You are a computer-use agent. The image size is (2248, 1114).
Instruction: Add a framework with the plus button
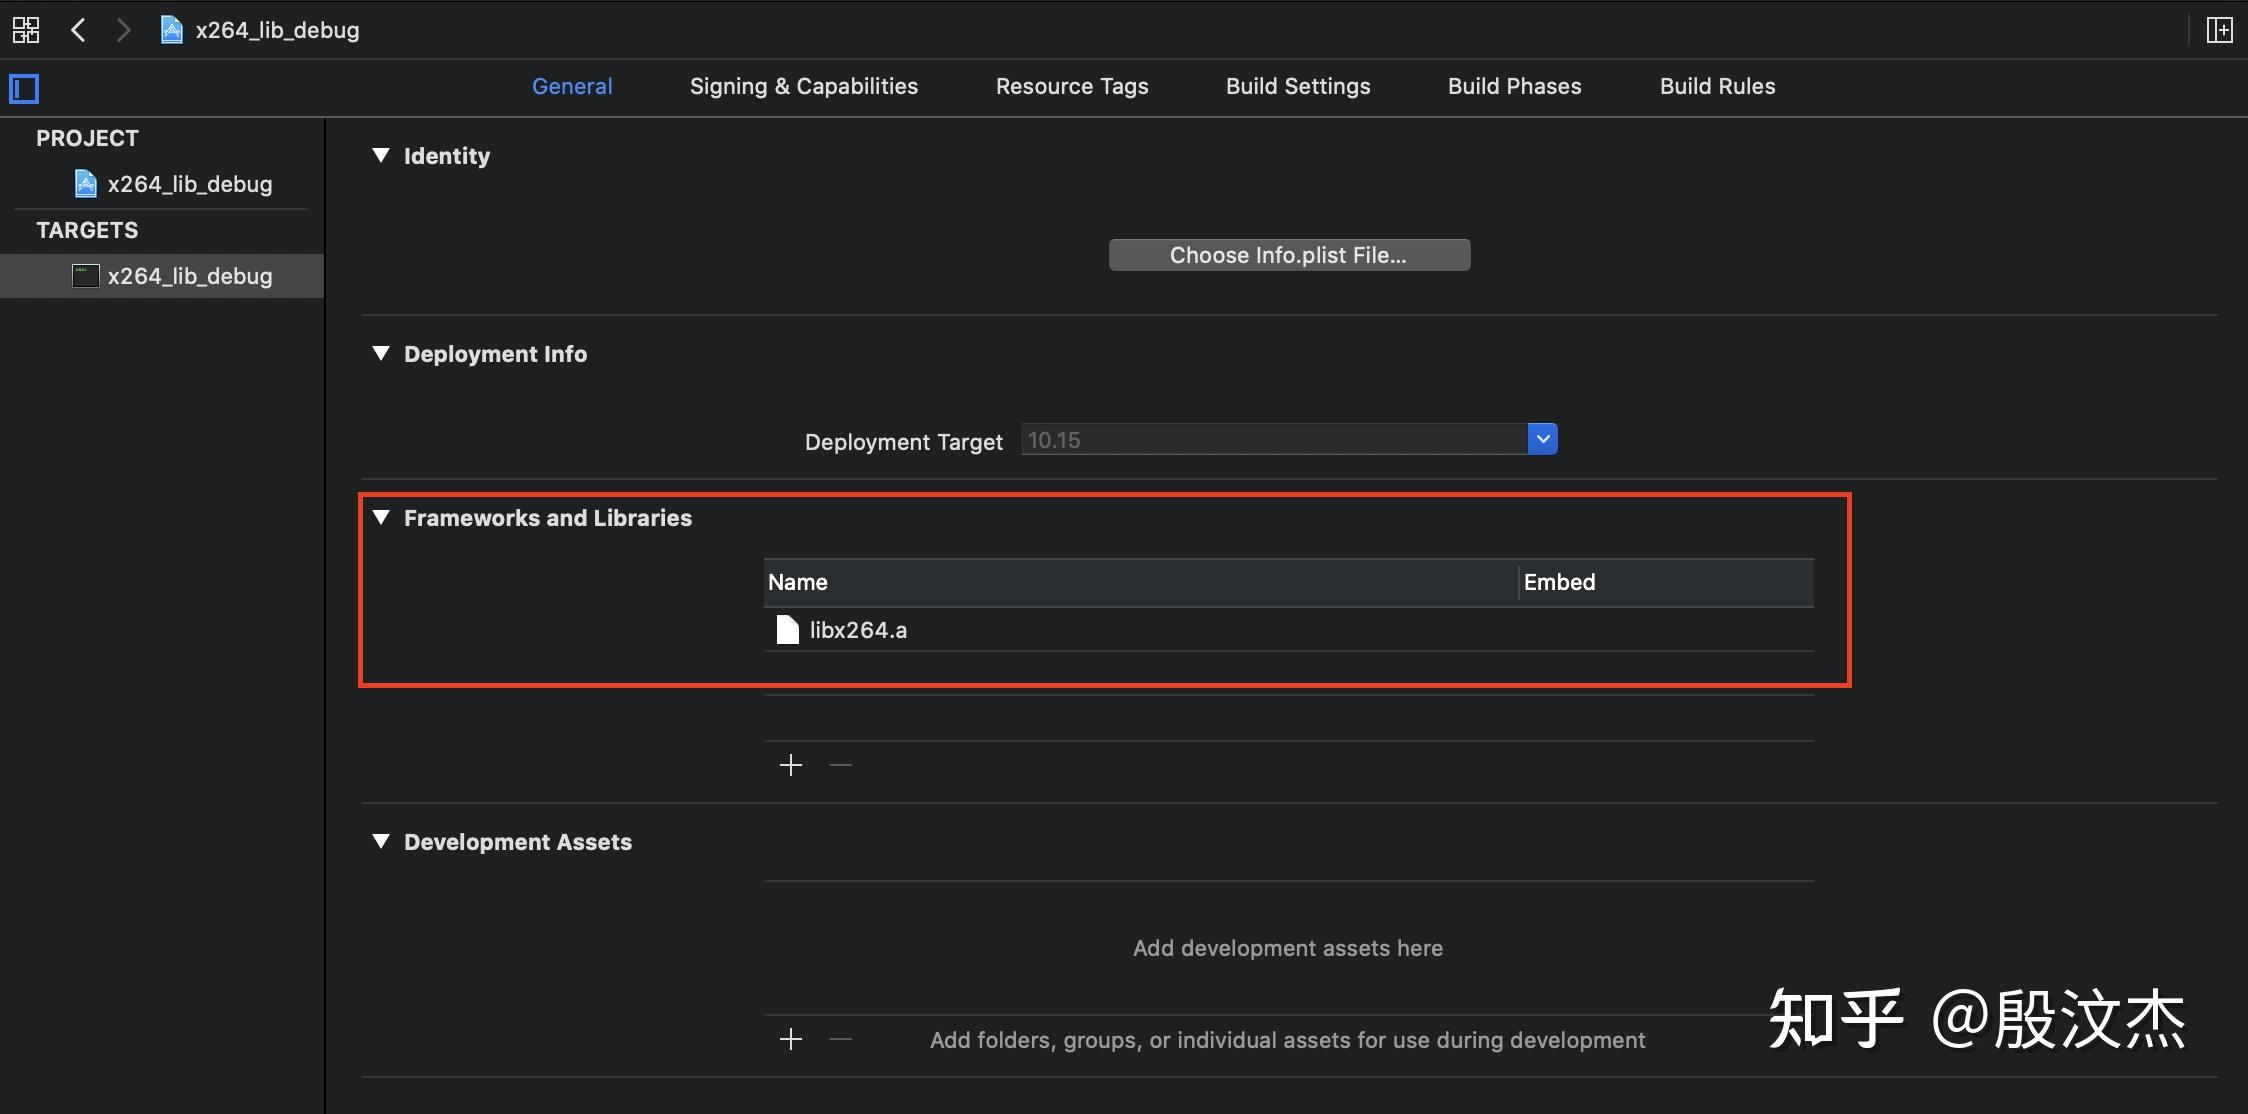791,765
